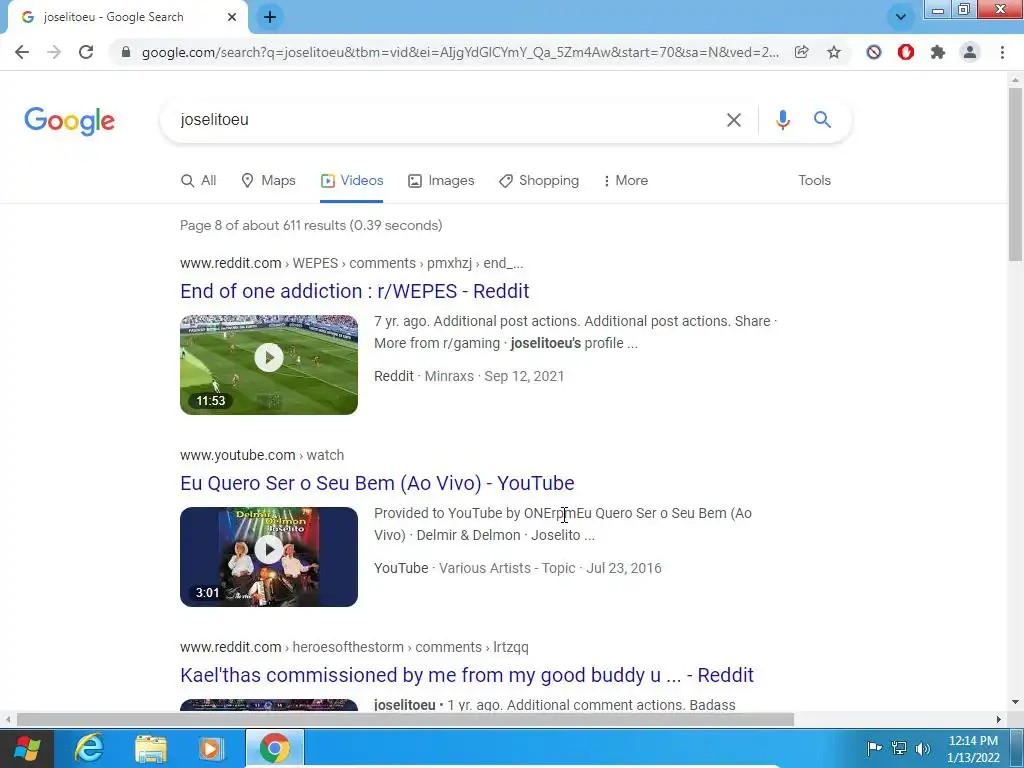Open Kael'thas commissioned Reddit result
The image size is (1024, 768).
point(467,675)
